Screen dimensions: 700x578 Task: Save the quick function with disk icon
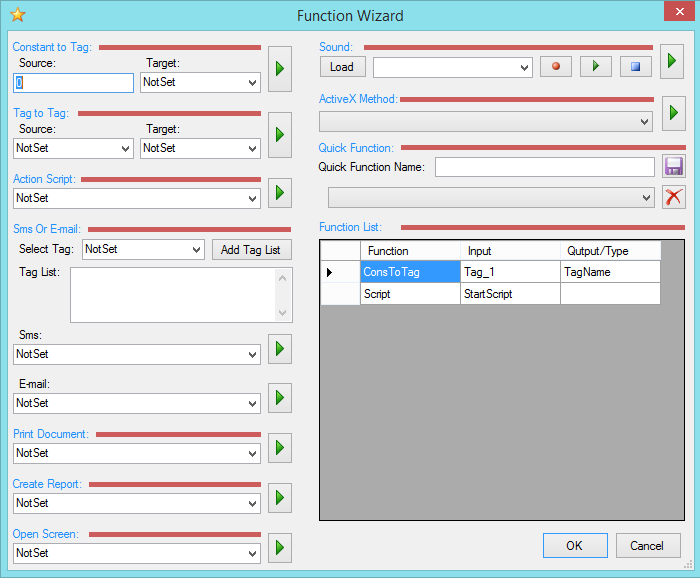[674, 167]
